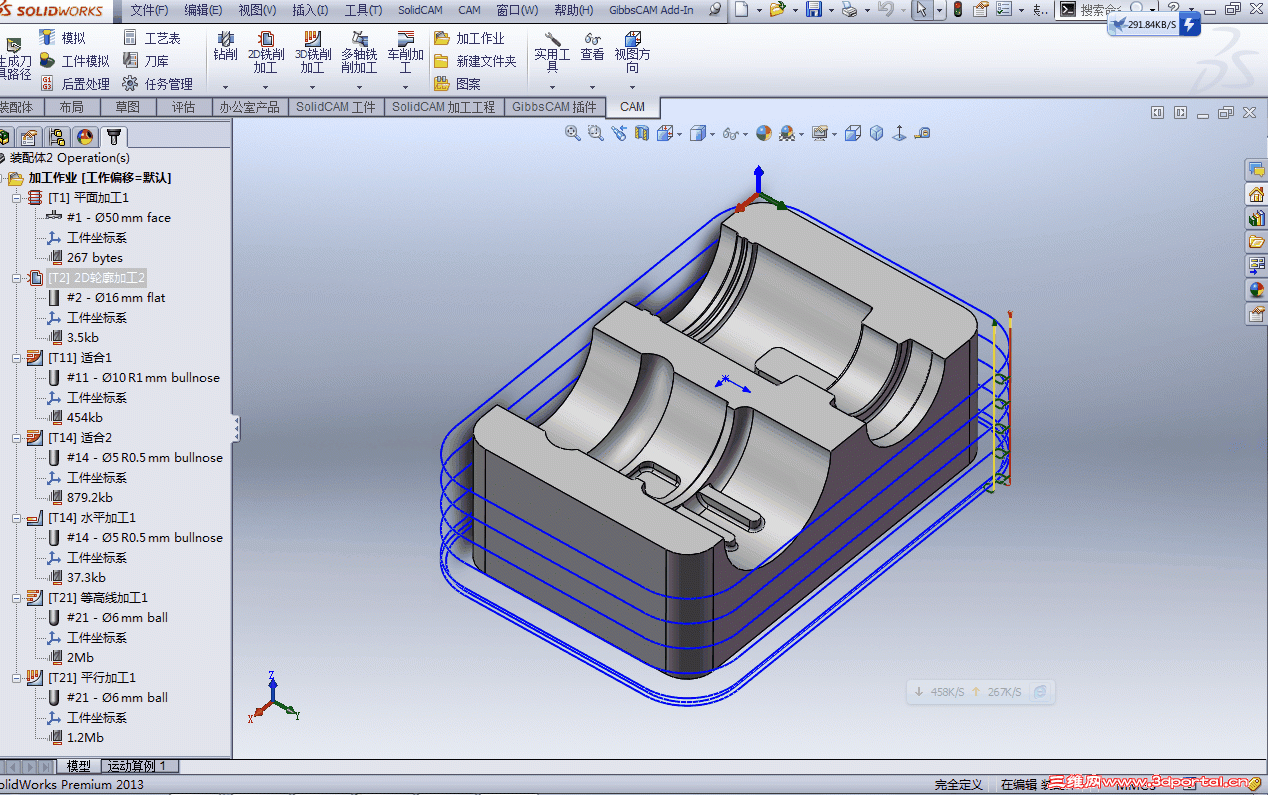Click the DisplayManager pie-chart tab in the left panel
This screenshot has height=795, width=1268.
point(86,137)
